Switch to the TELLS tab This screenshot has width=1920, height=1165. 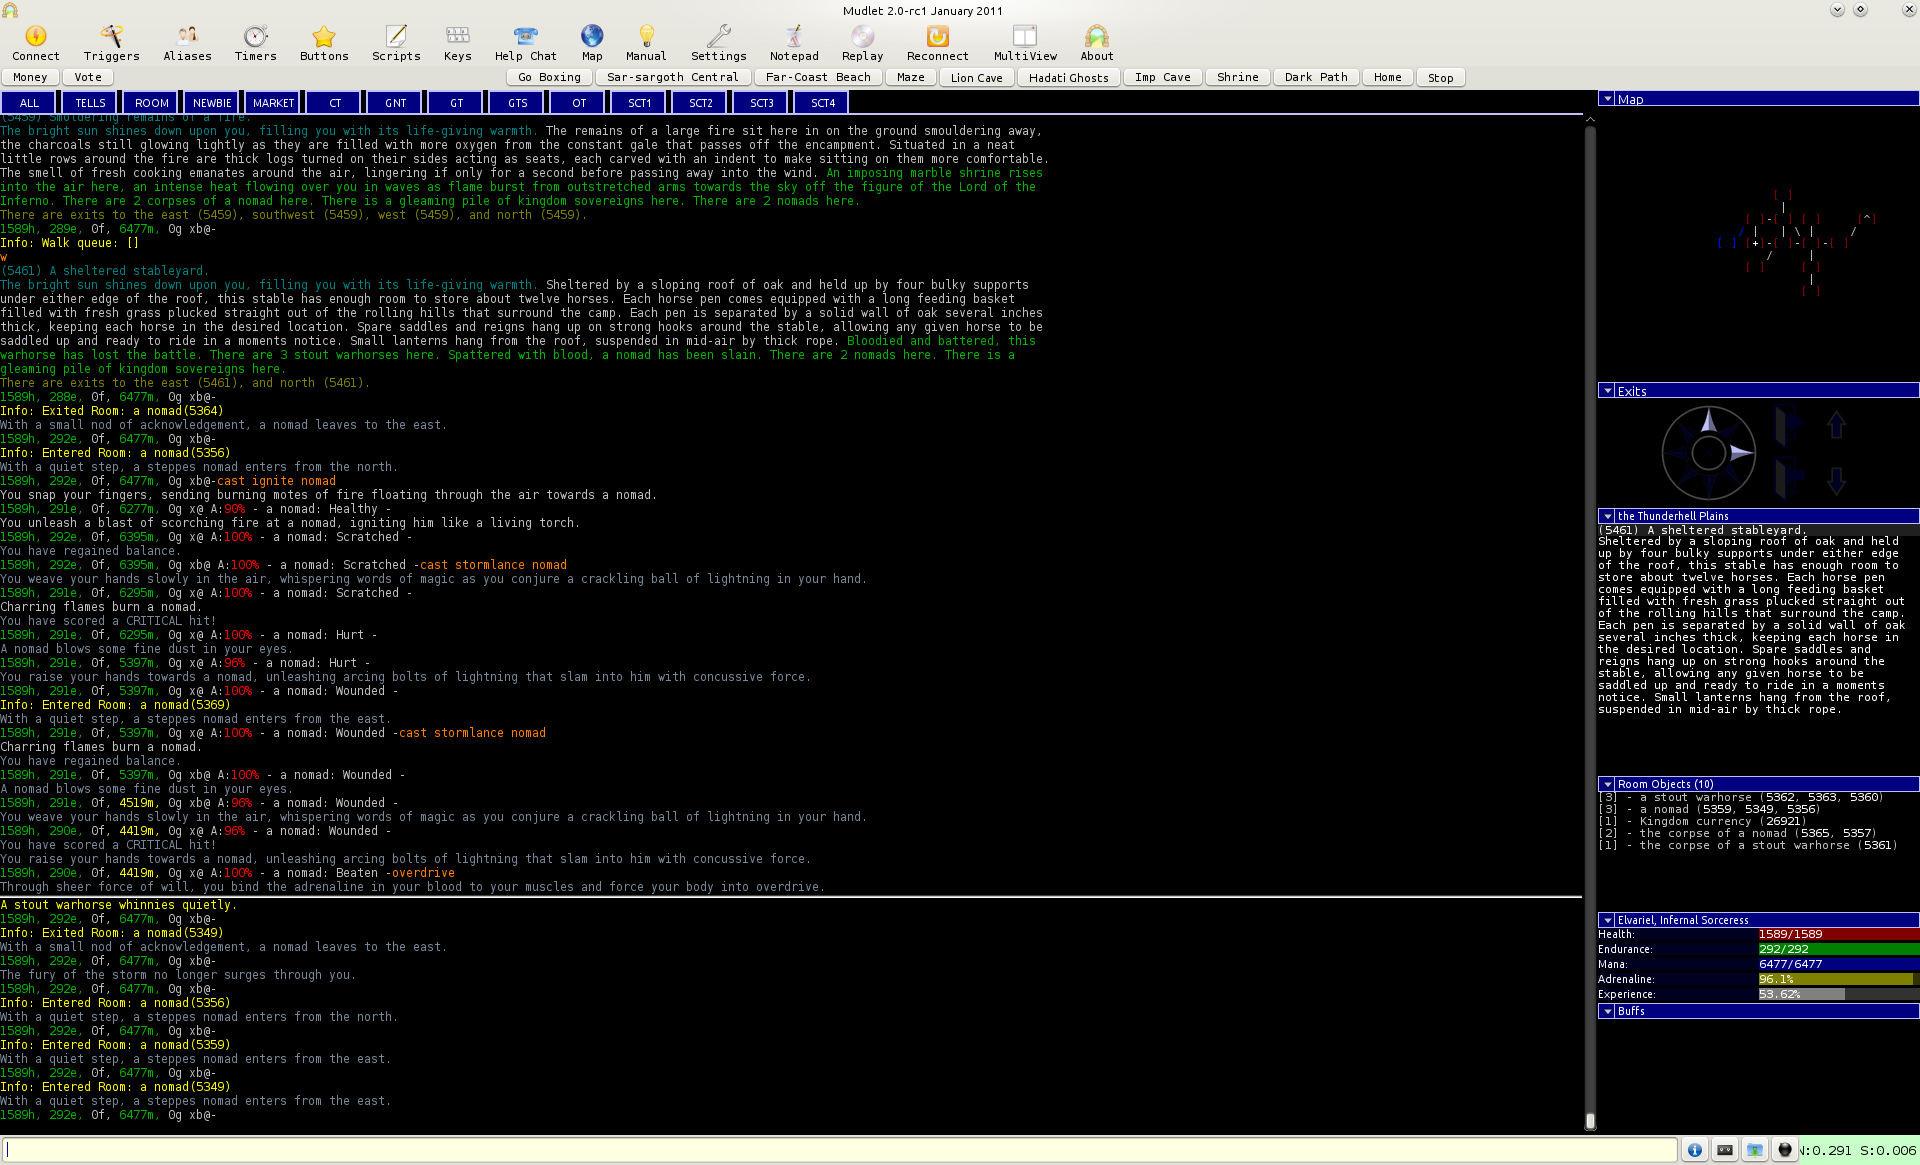[90, 102]
